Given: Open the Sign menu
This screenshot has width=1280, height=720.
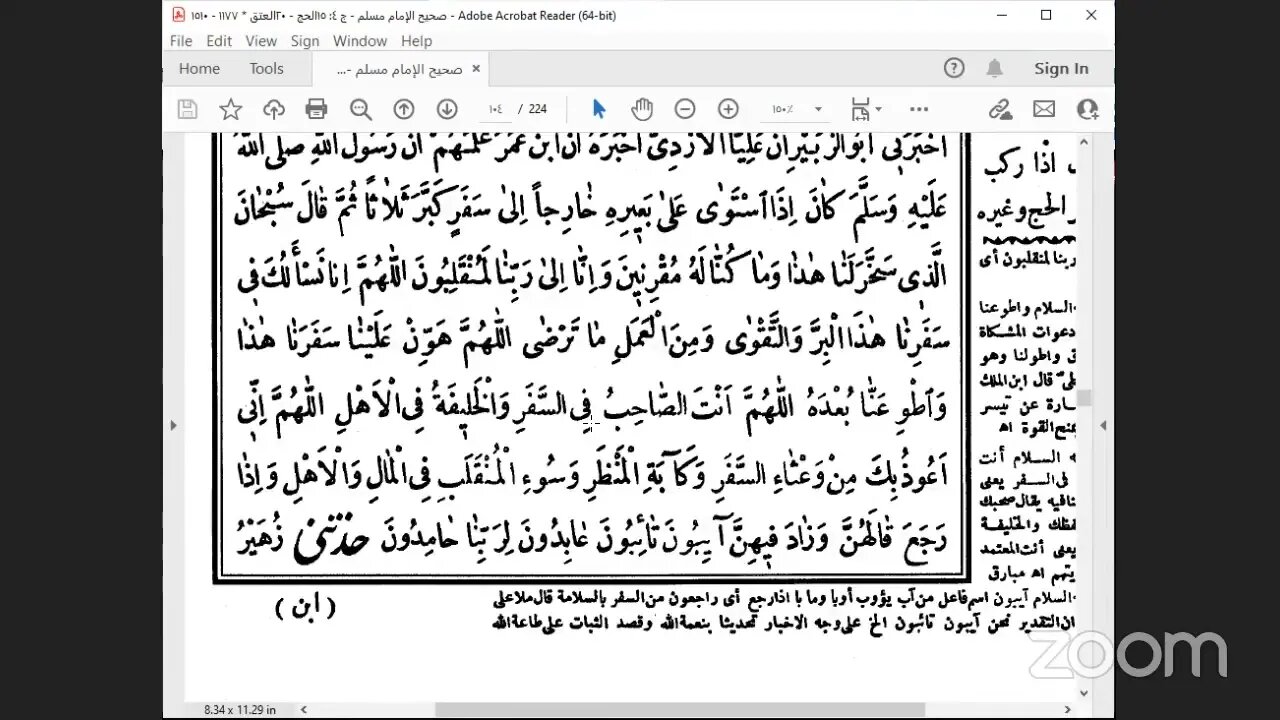Looking at the screenshot, I should (x=305, y=41).
